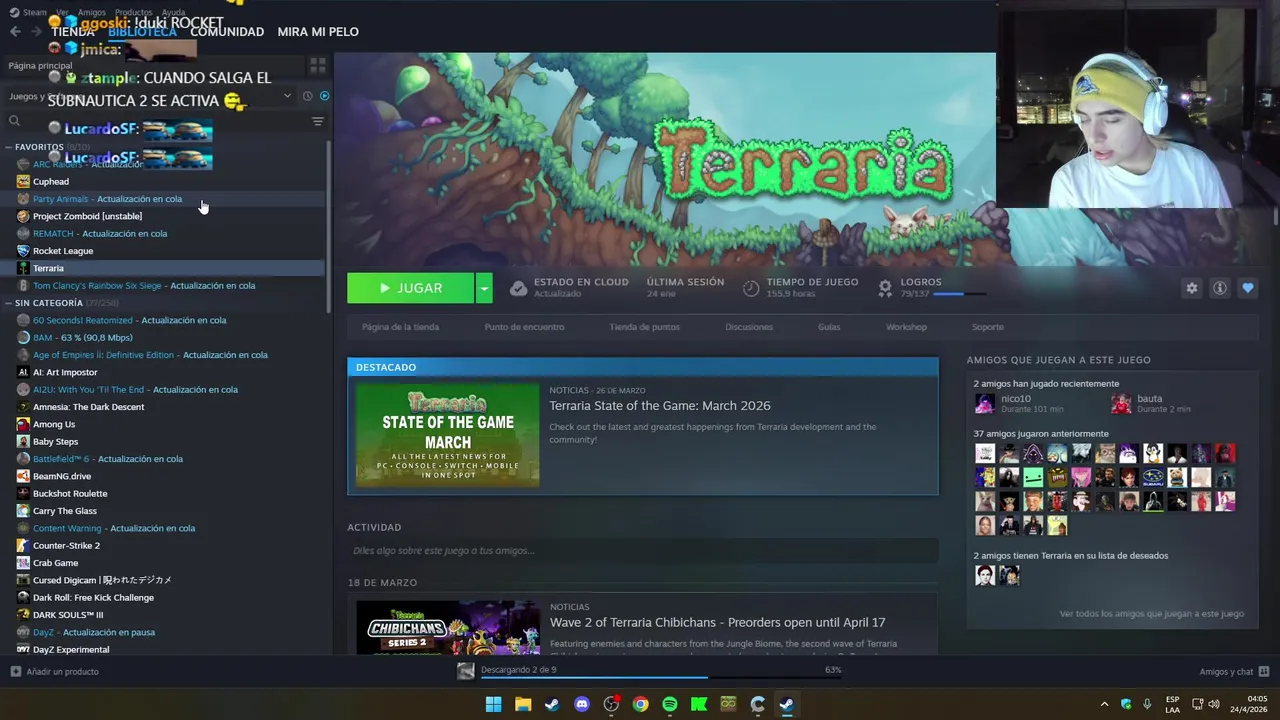Open advanced library filters icon
Viewport: 1280px width, 720px height.
pos(318,121)
